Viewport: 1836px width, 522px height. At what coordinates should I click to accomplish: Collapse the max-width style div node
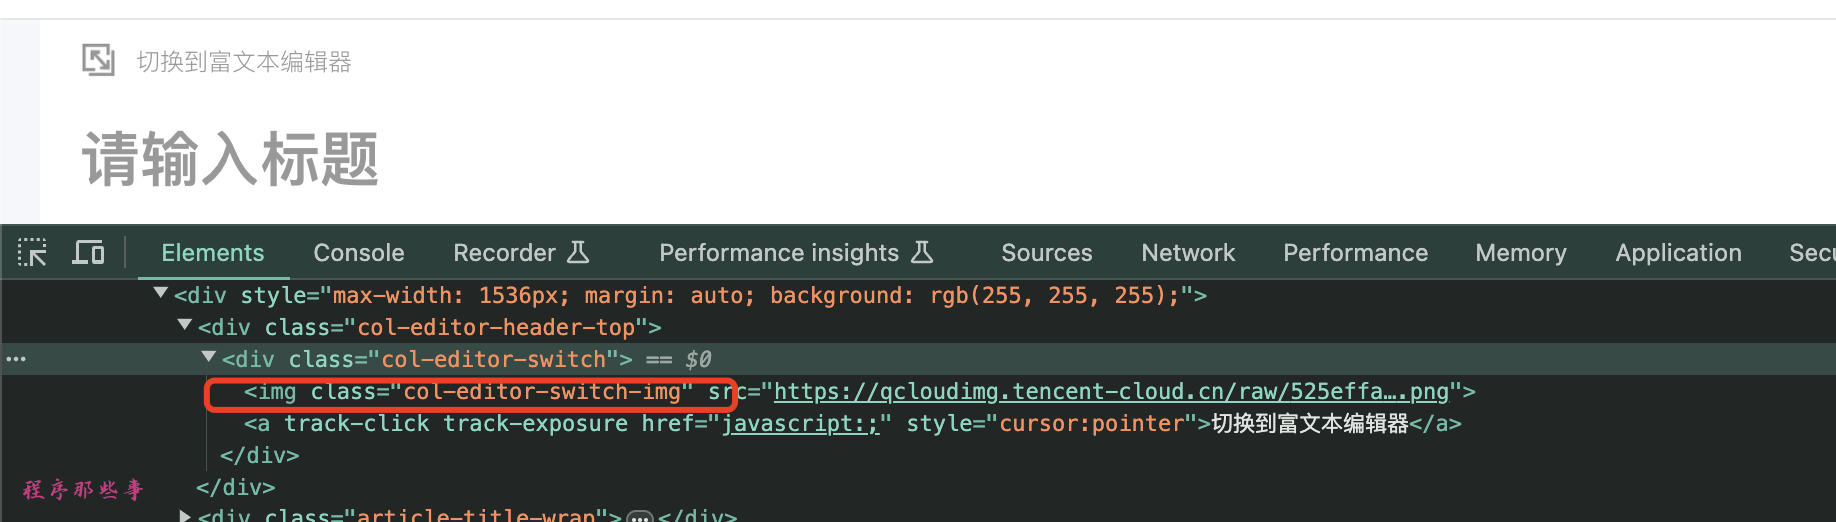click(x=160, y=294)
